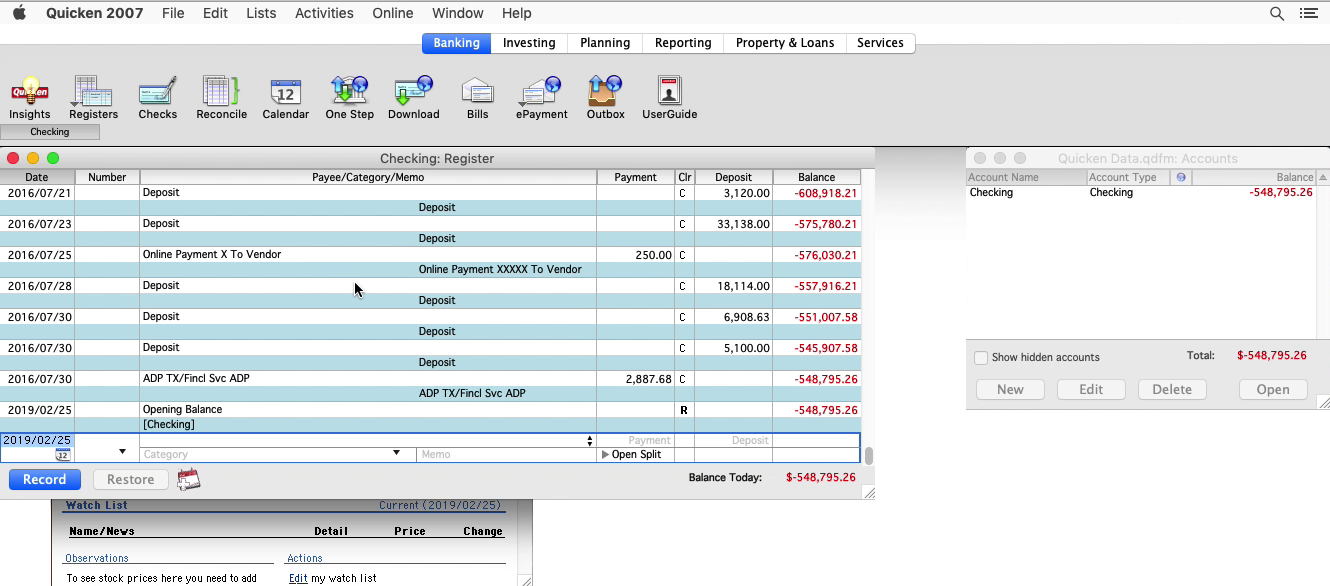Open the Insights toolbar icon
This screenshot has width=1330, height=586.
(30, 98)
